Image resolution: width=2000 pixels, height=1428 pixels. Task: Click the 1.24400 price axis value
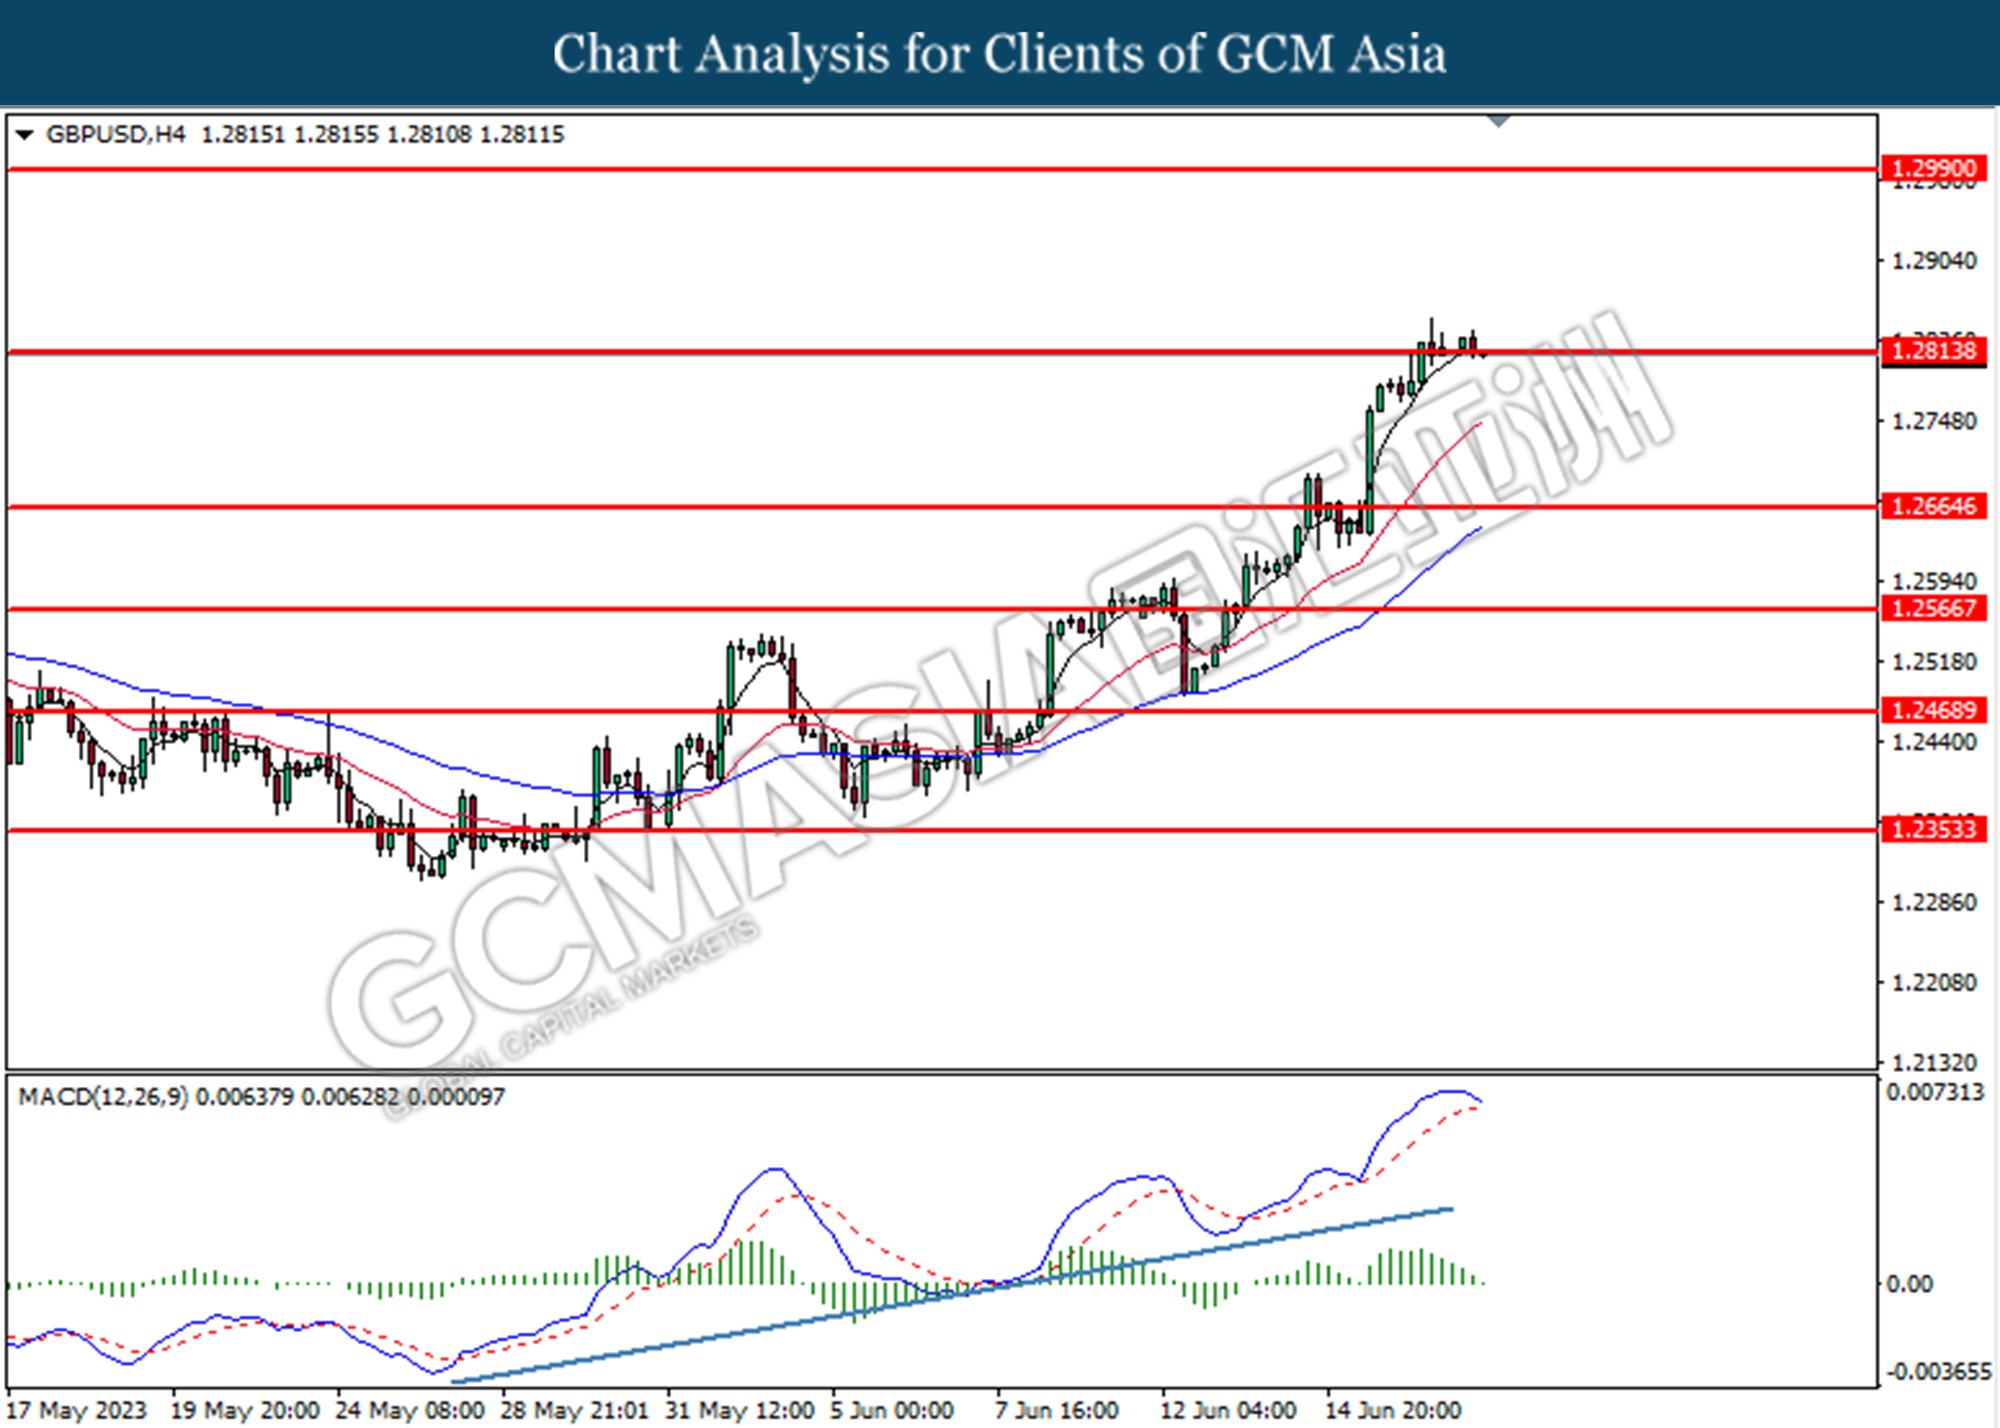pos(1934,742)
